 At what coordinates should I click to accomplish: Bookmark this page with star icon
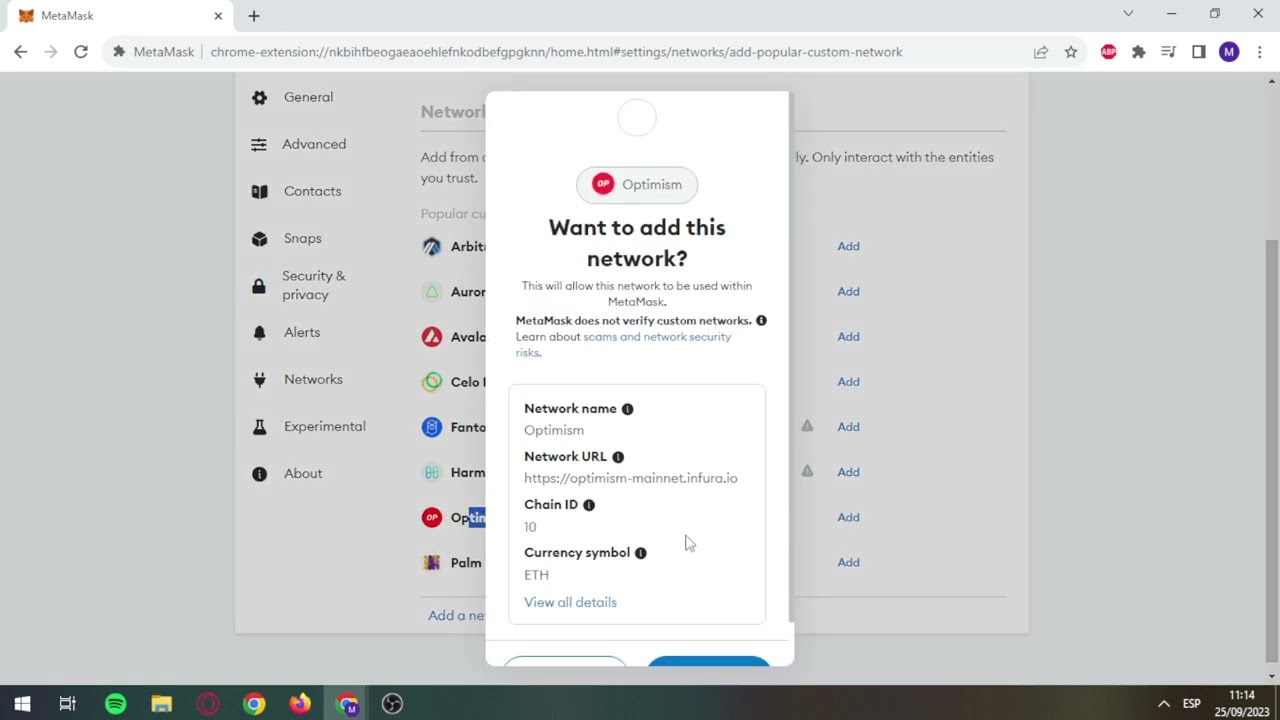click(x=1071, y=52)
